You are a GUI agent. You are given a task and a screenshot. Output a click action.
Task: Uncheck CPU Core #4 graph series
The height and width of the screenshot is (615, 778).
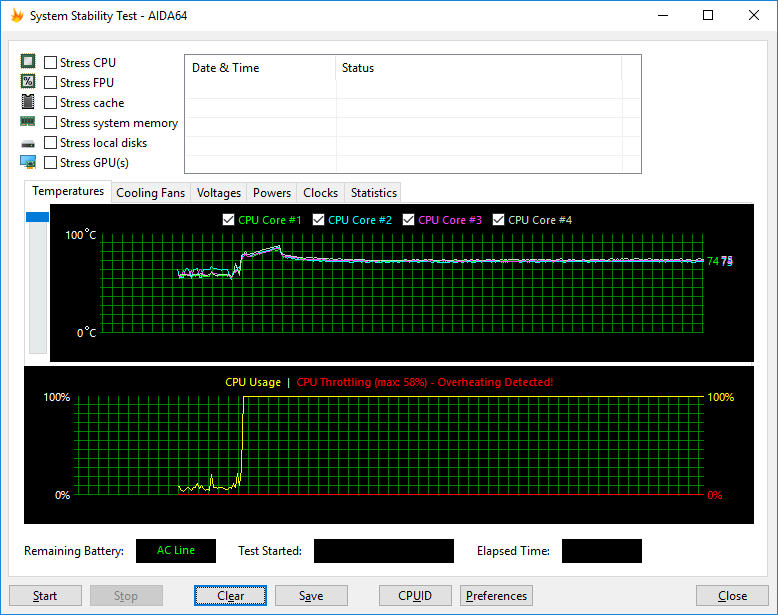499,220
